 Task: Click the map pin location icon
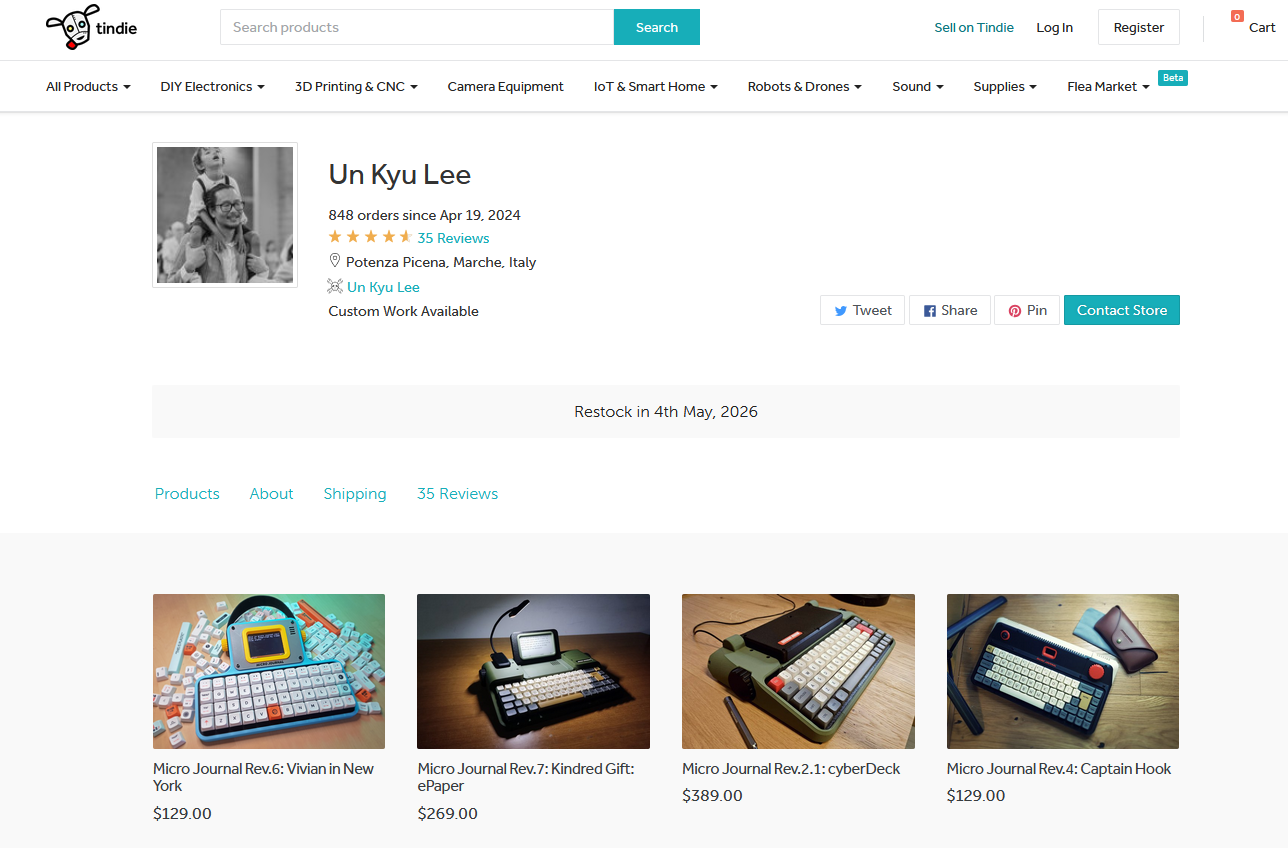point(335,261)
